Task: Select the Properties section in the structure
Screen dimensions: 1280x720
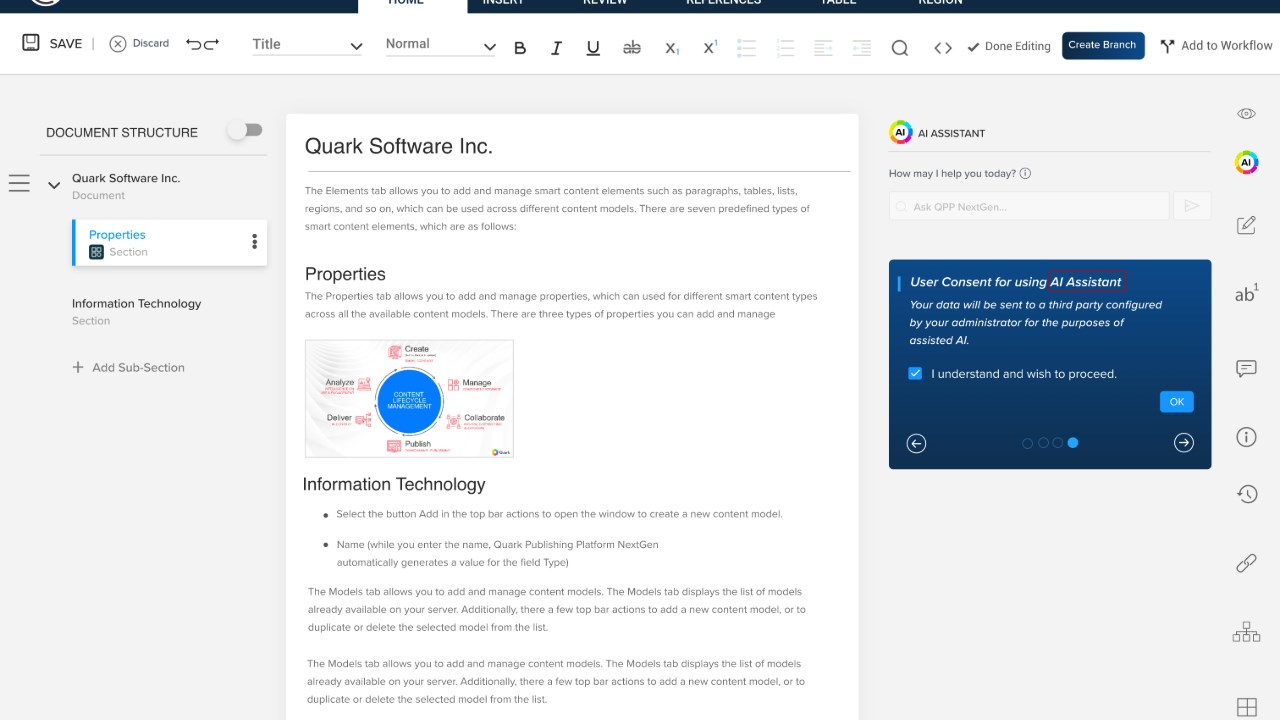Action: [x=169, y=242]
